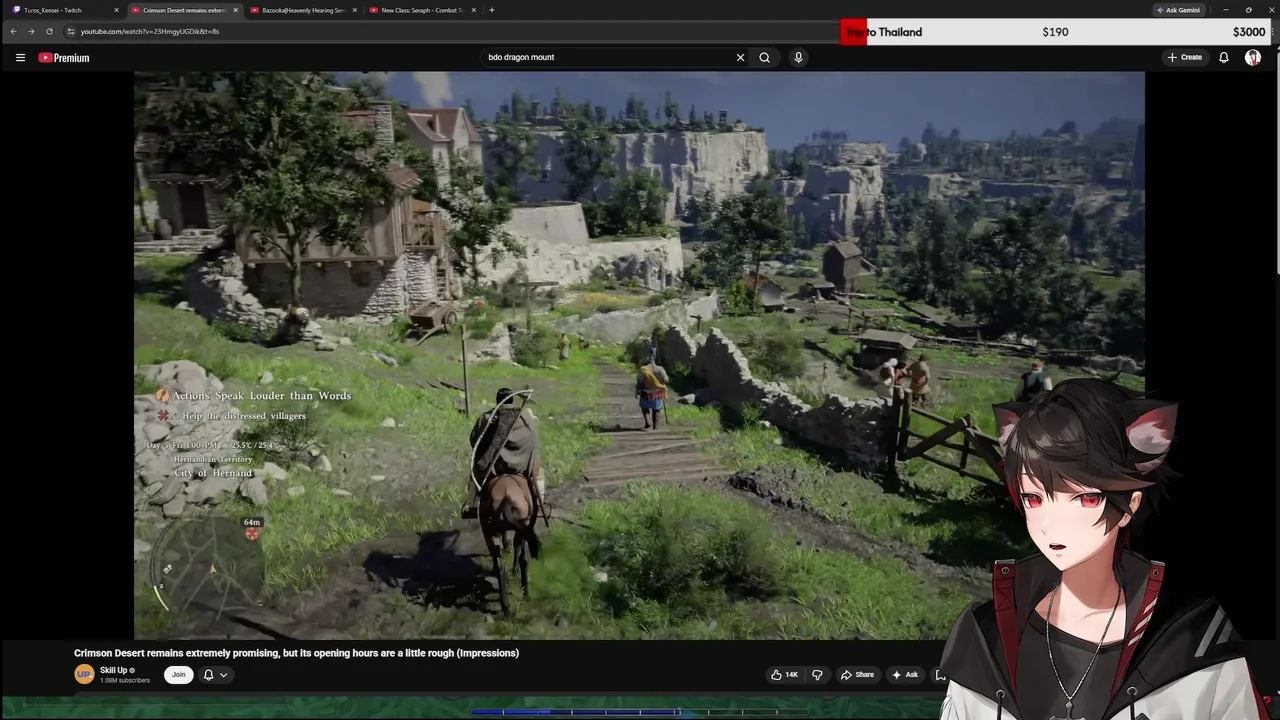The image size is (1280, 720).
Task: Open a new browser tab
Action: tap(491, 10)
